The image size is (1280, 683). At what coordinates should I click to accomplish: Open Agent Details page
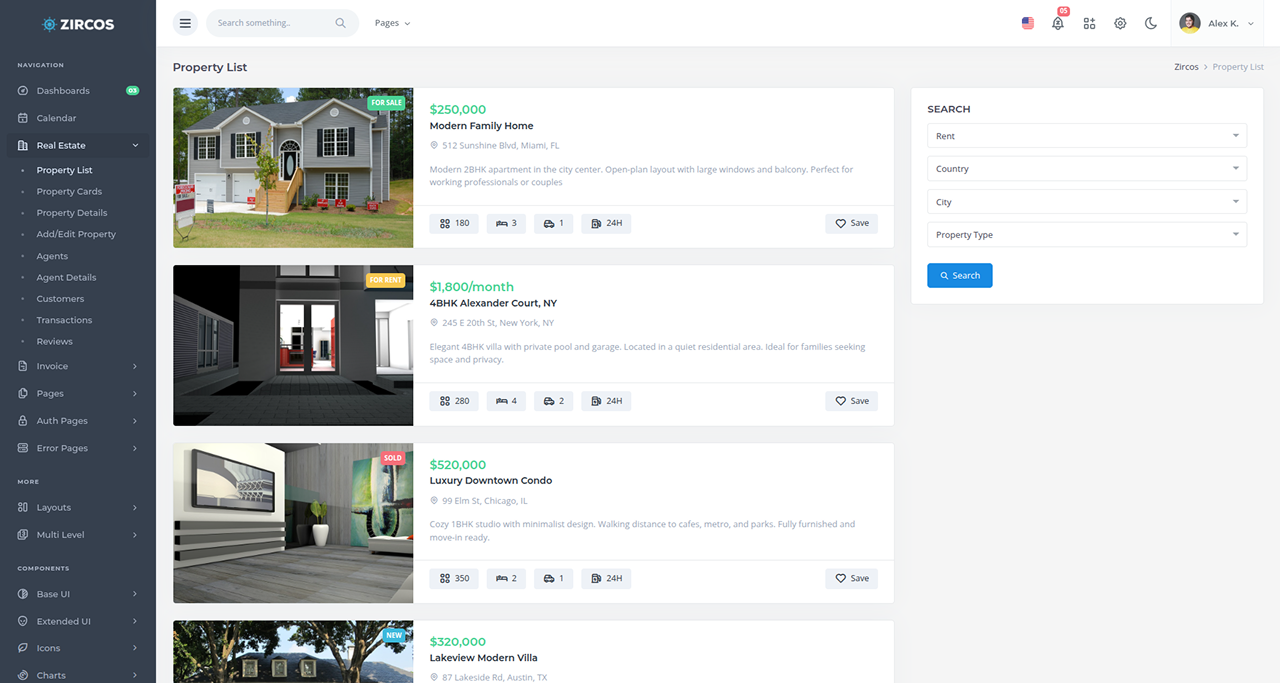pos(66,277)
